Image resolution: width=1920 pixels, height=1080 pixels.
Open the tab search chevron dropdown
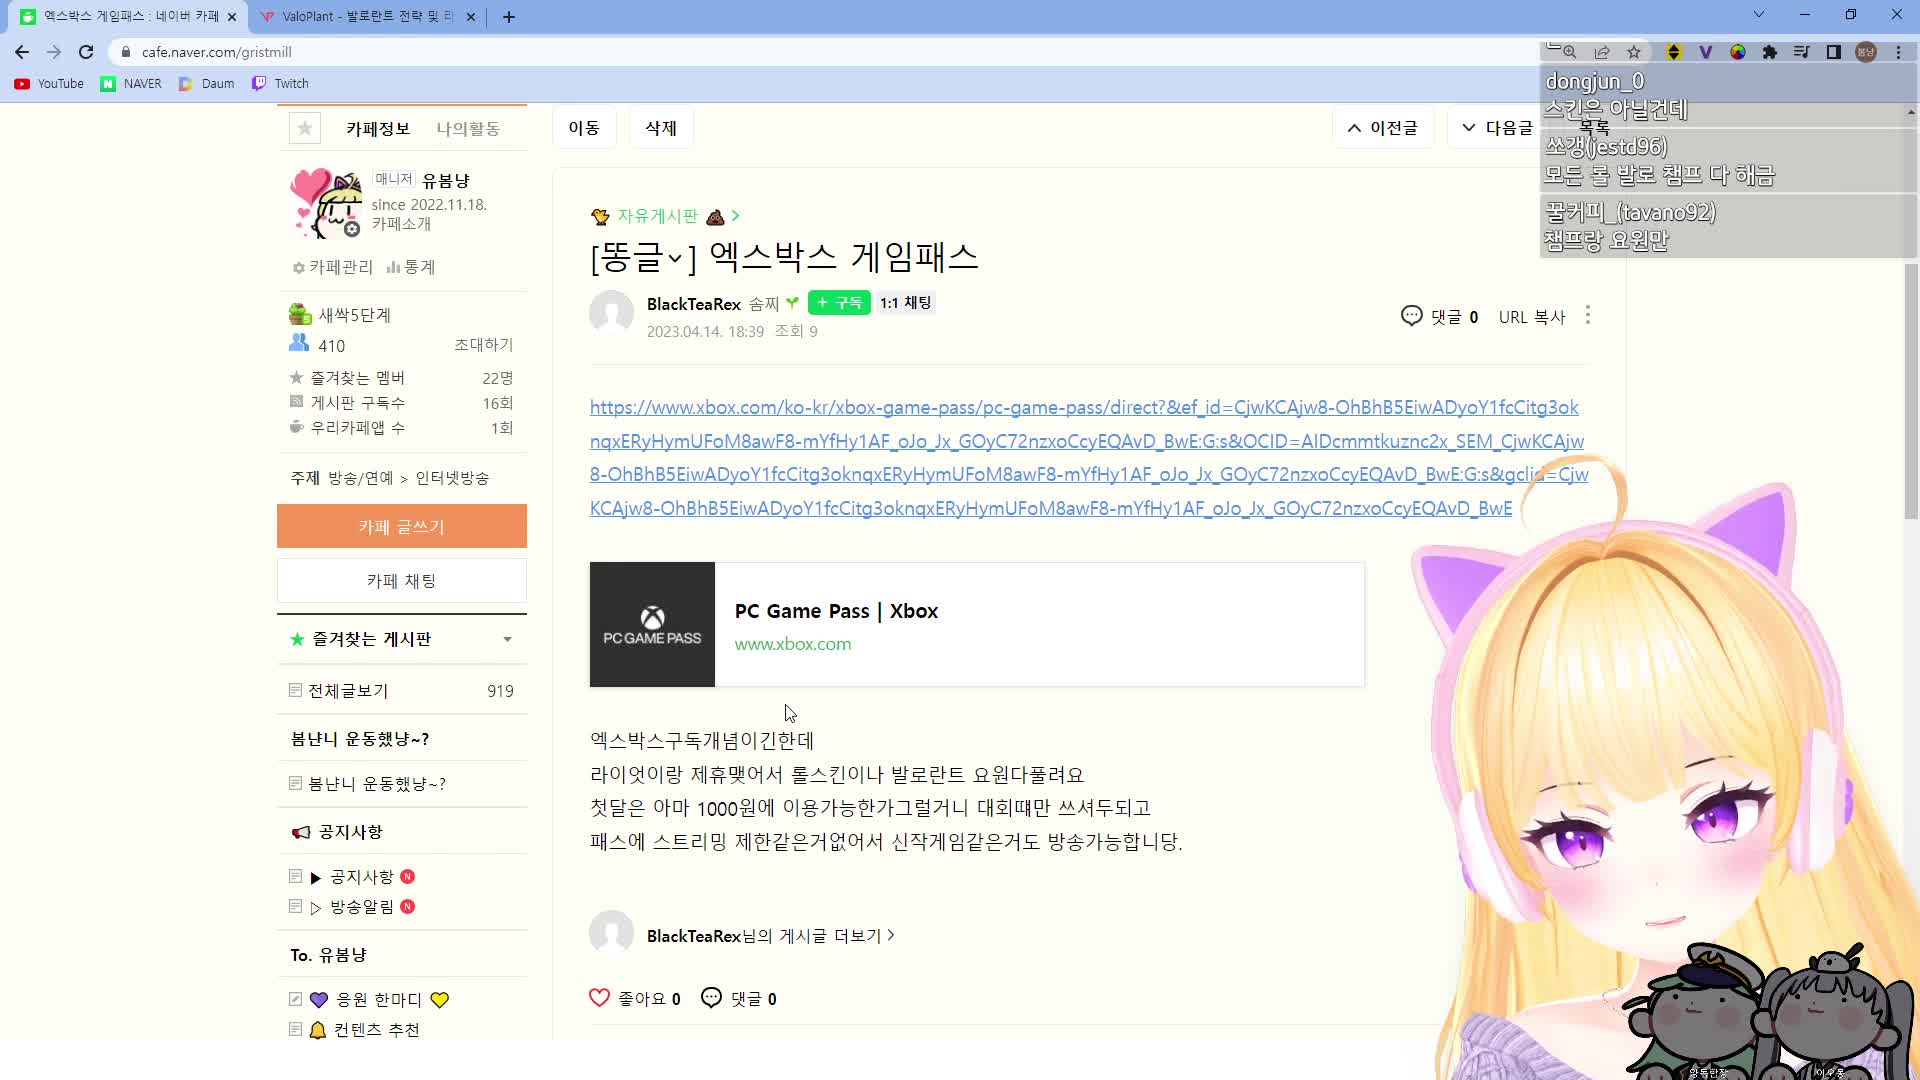(1759, 14)
